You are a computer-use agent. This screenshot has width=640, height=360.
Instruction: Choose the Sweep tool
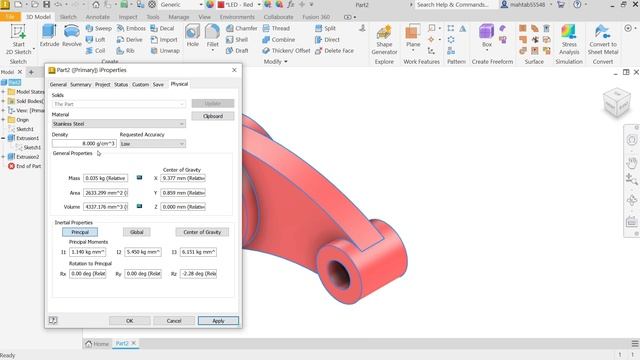pyautogui.click(x=98, y=28)
